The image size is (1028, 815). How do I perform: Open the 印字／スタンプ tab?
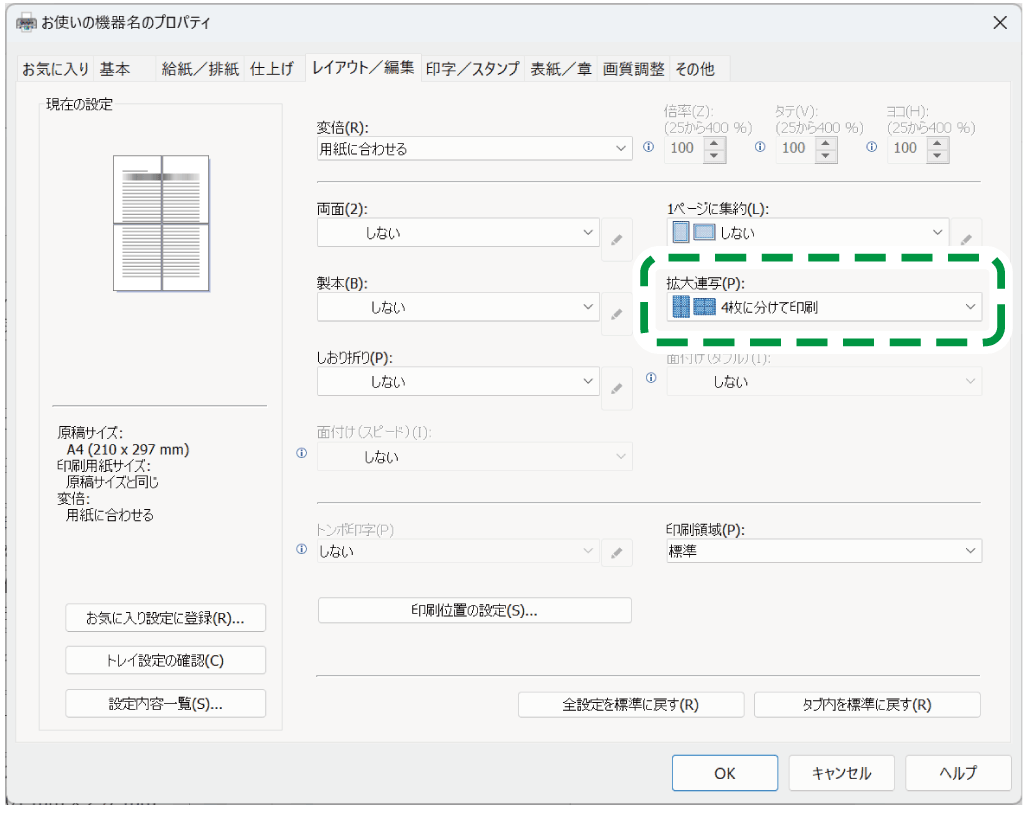pos(472,69)
